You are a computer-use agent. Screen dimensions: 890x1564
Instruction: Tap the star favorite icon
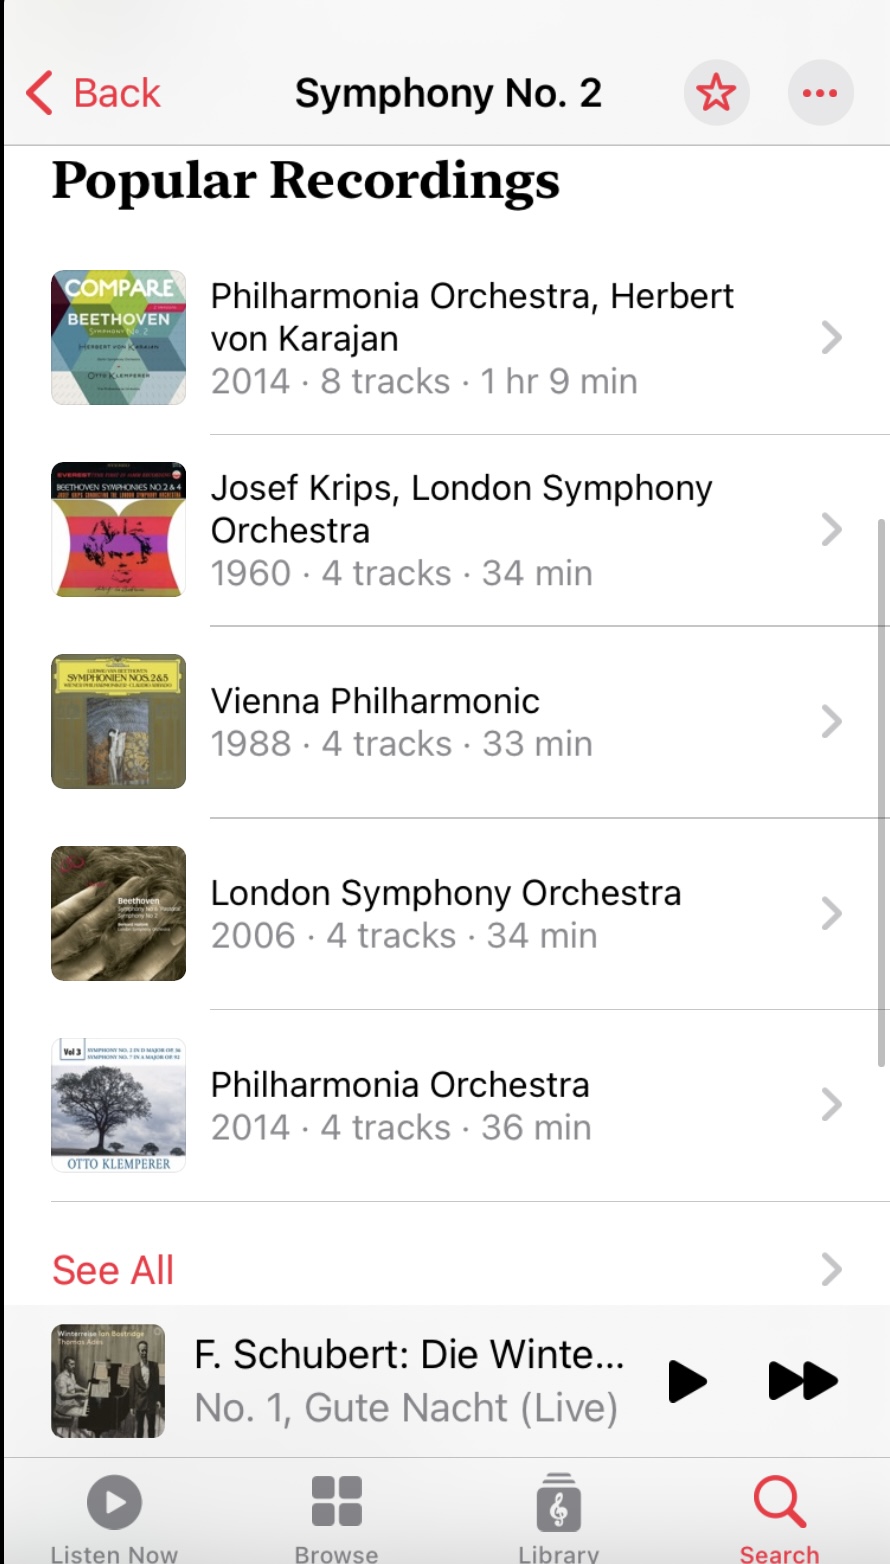click(716, 93)
